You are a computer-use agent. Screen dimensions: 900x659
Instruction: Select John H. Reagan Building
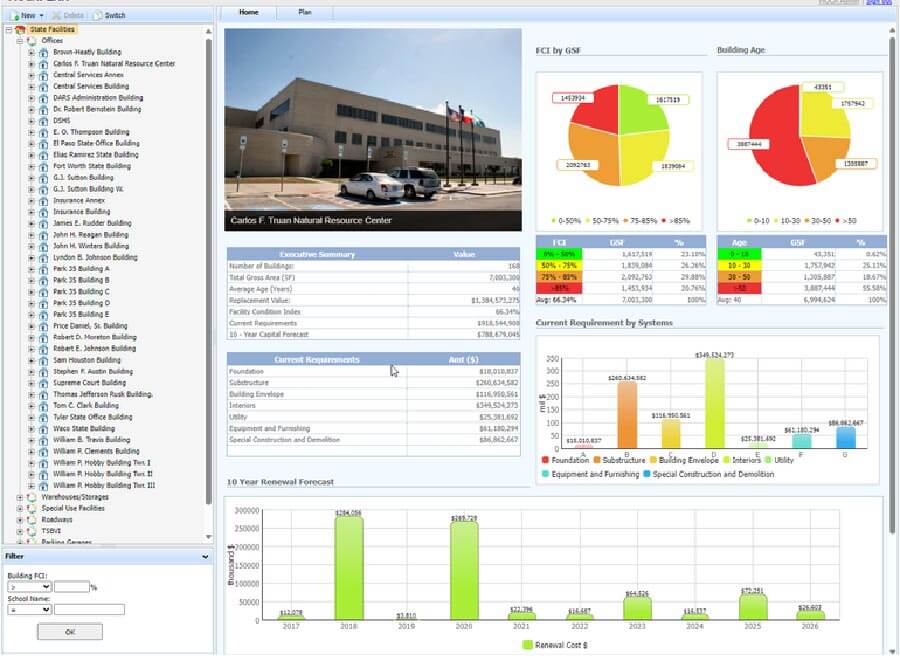click(91, 235)
